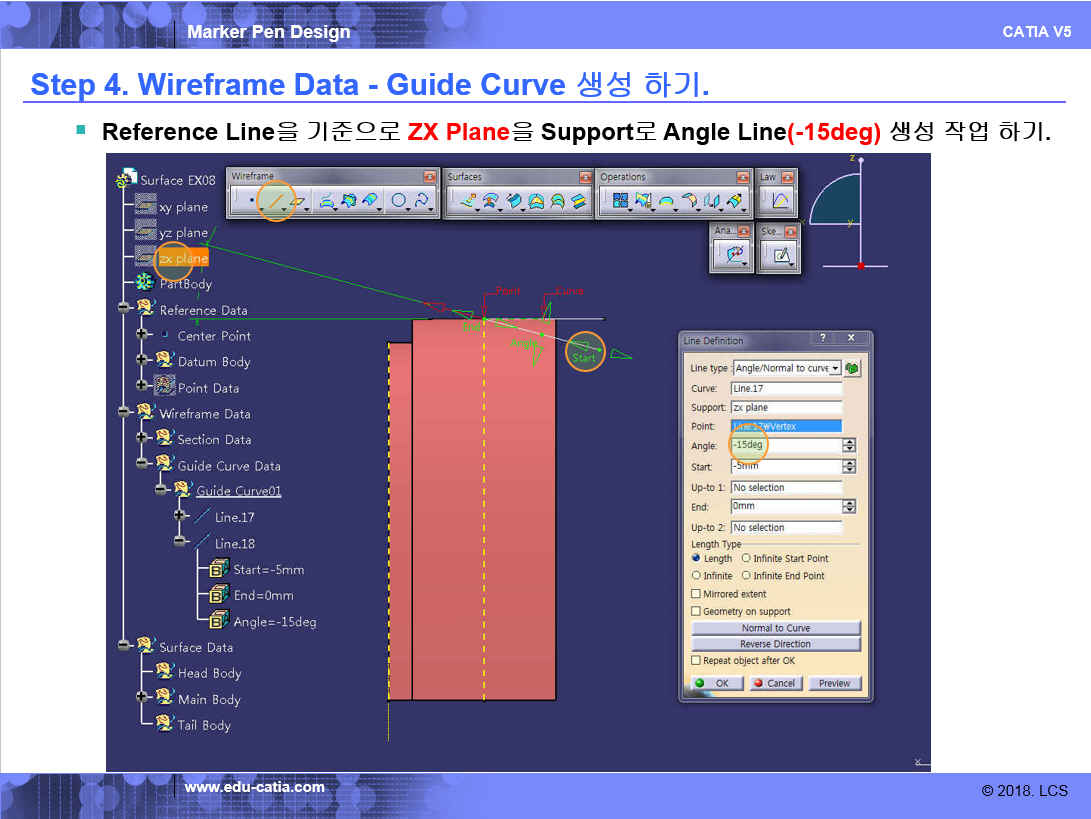The width and height of the screenshot is (1091, 819).
Task: Enable the Mirrored extent checkbox
Action: pyautogui.click(x=696, y=594)
